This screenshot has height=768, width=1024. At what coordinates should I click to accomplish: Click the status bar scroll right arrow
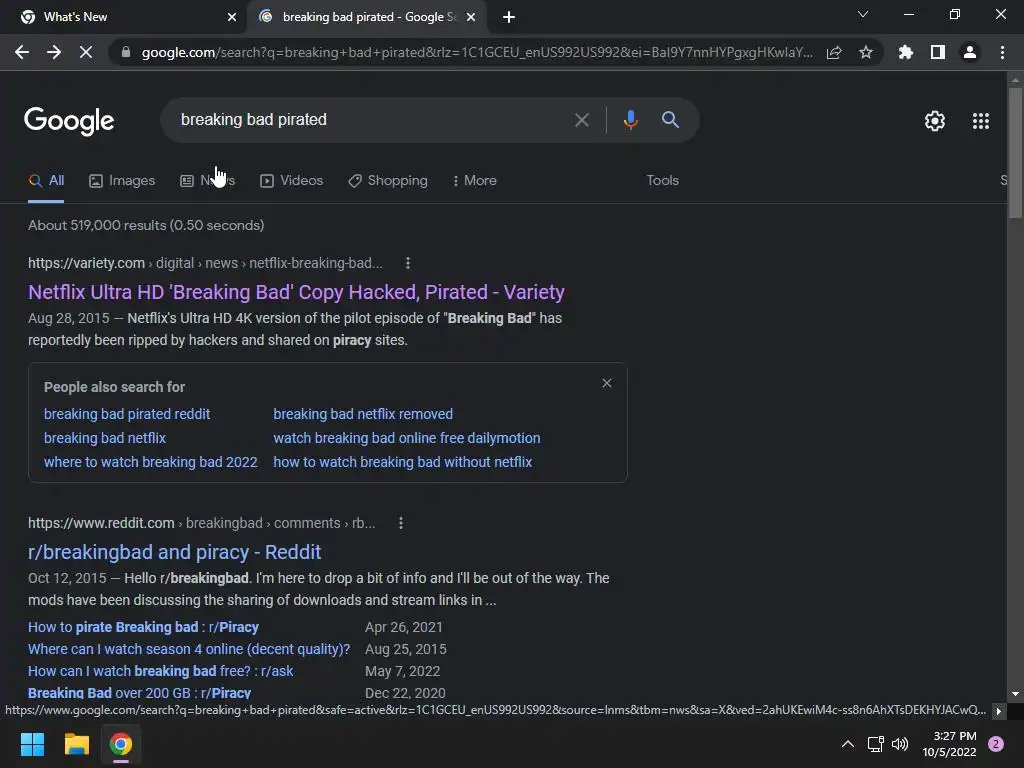[x=998, y=711]
